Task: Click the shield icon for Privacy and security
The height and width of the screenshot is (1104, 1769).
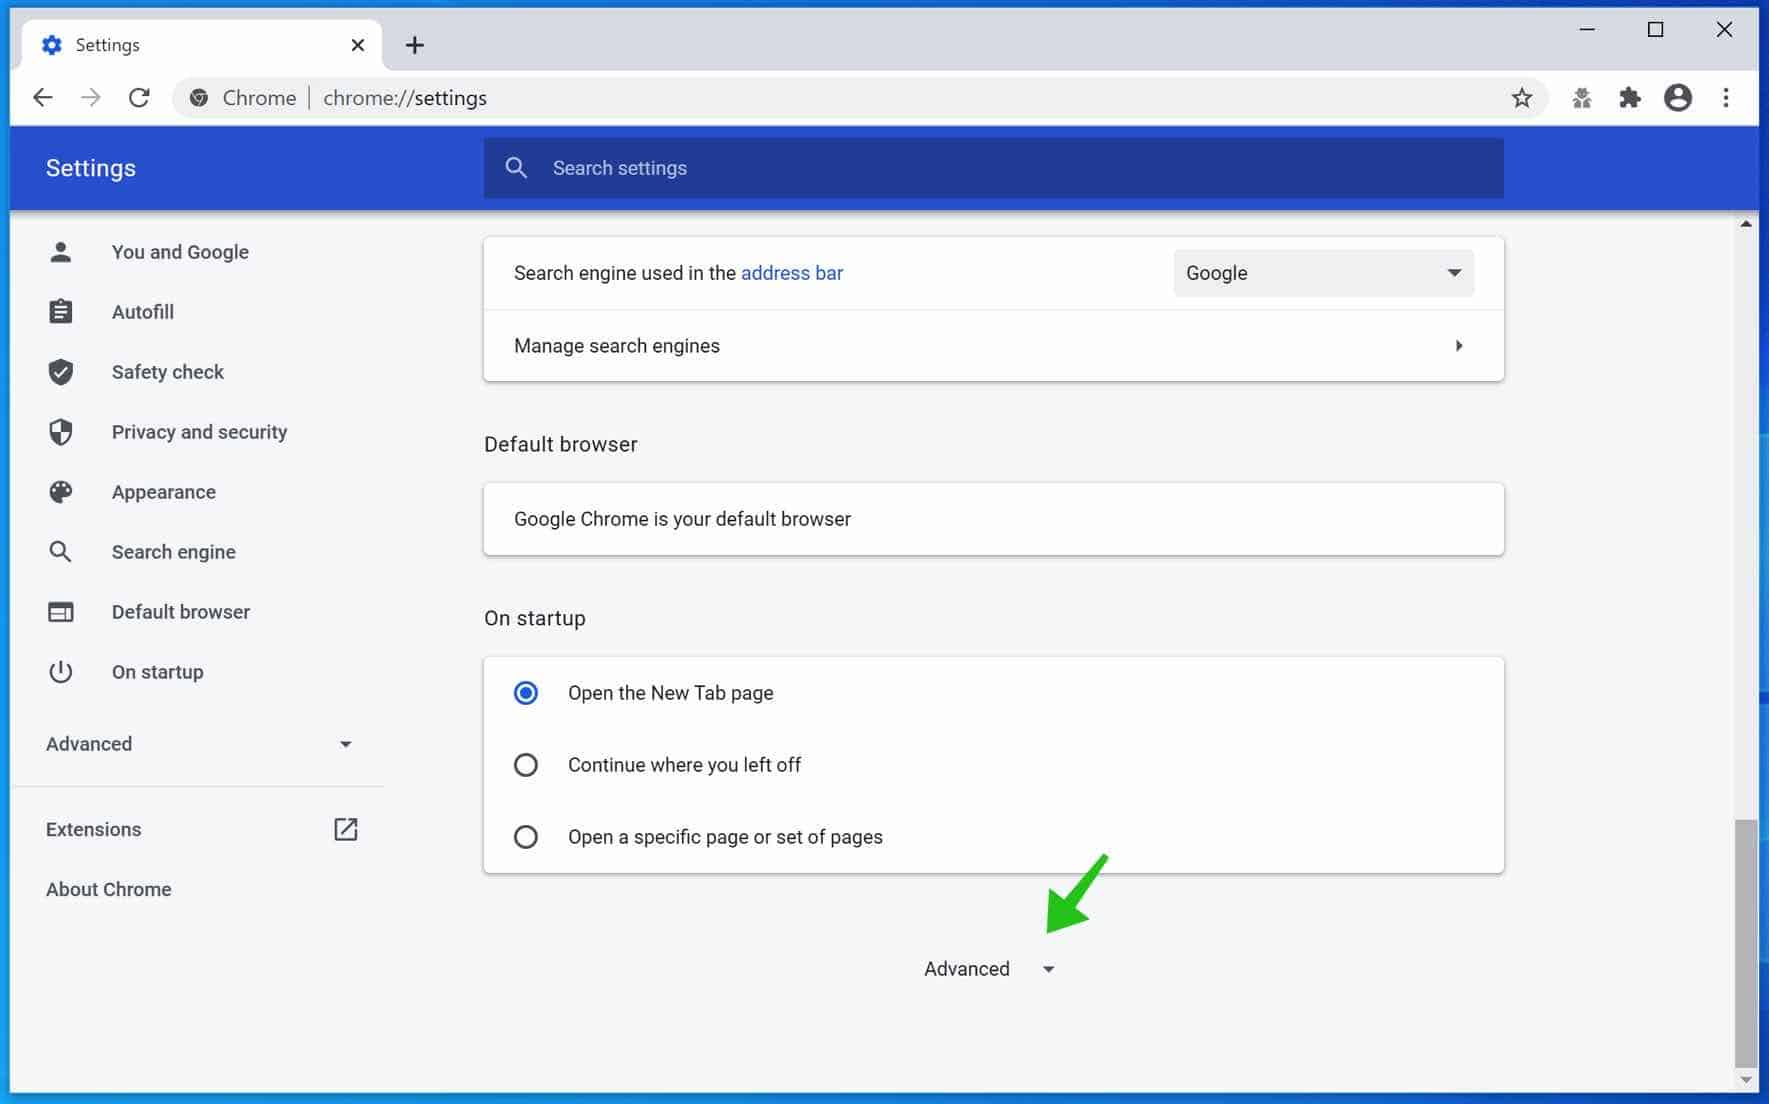Action: (61, 432)
